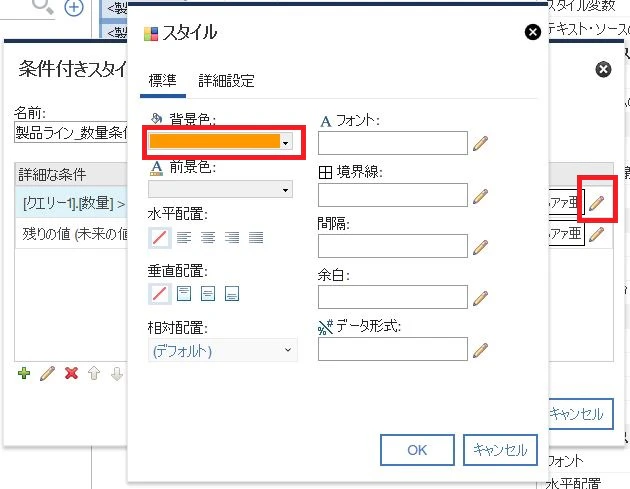The image size is (630, 489).
Task: Edit style of [クエリー1].[数量] row pencil
Action: pyautogui.click(x=597, y=203)
